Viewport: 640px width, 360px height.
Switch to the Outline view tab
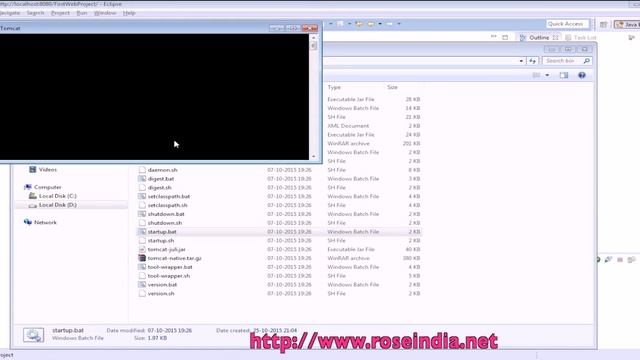point(539,38)
